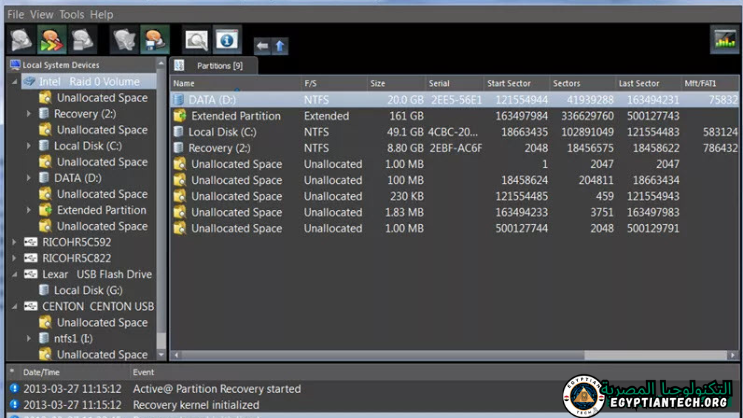The width and height of the screenshot is (743, 418).
Task: Navigate up with the blue up arrow
Action: 280,46
